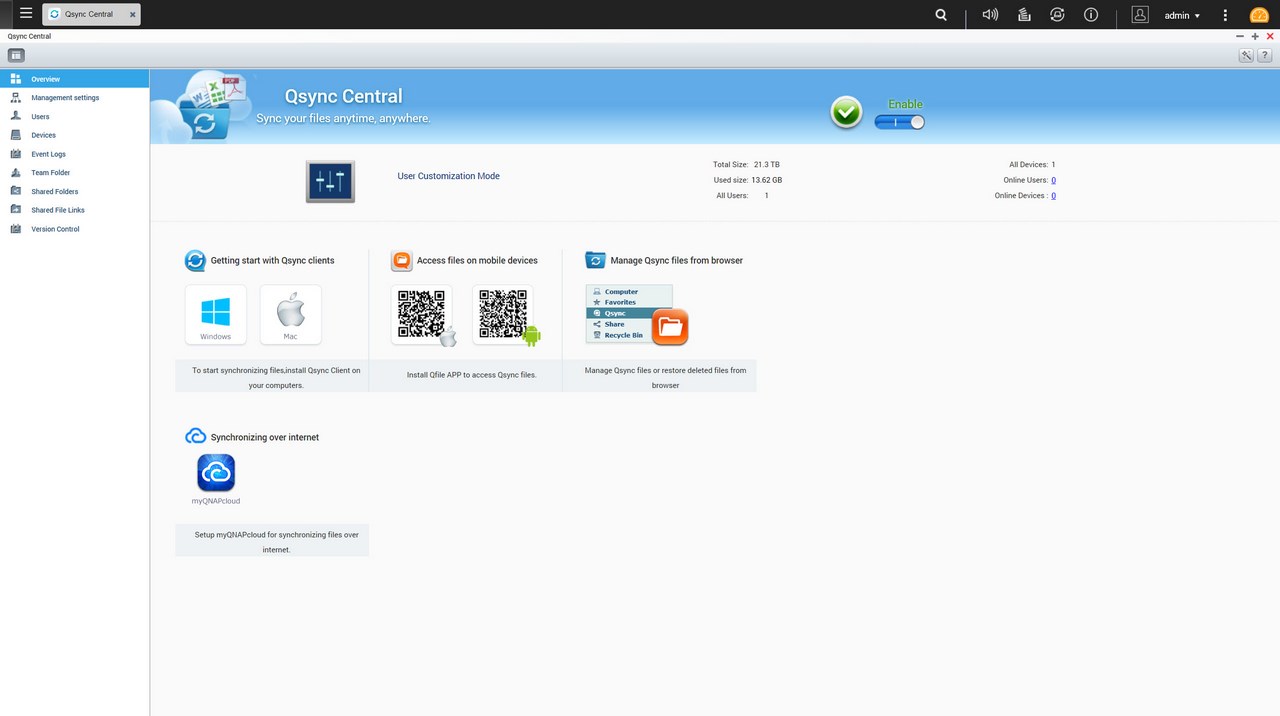Open background tasks icon in top bar
This screenshot has width=1280, height=716.
pos(1024,15)
